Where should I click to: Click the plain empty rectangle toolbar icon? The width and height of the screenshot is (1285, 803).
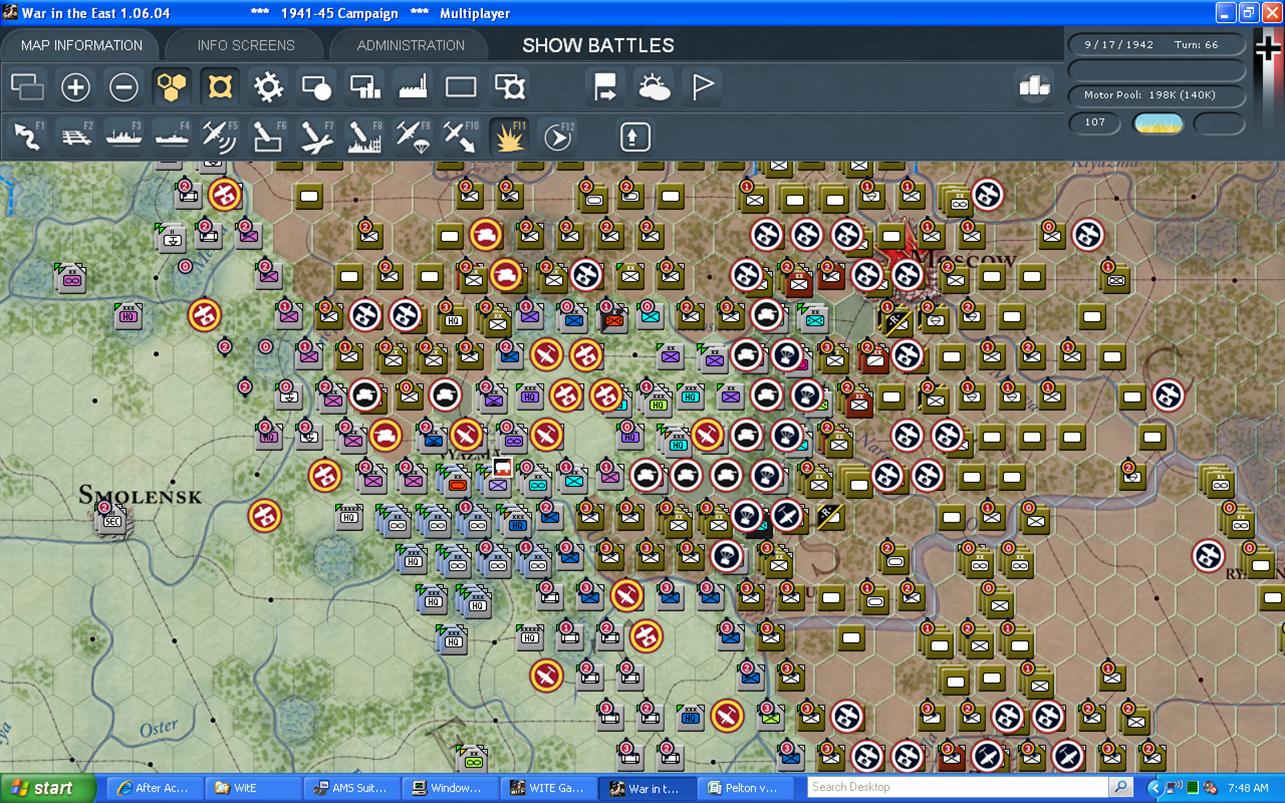[x=461, y=88]
